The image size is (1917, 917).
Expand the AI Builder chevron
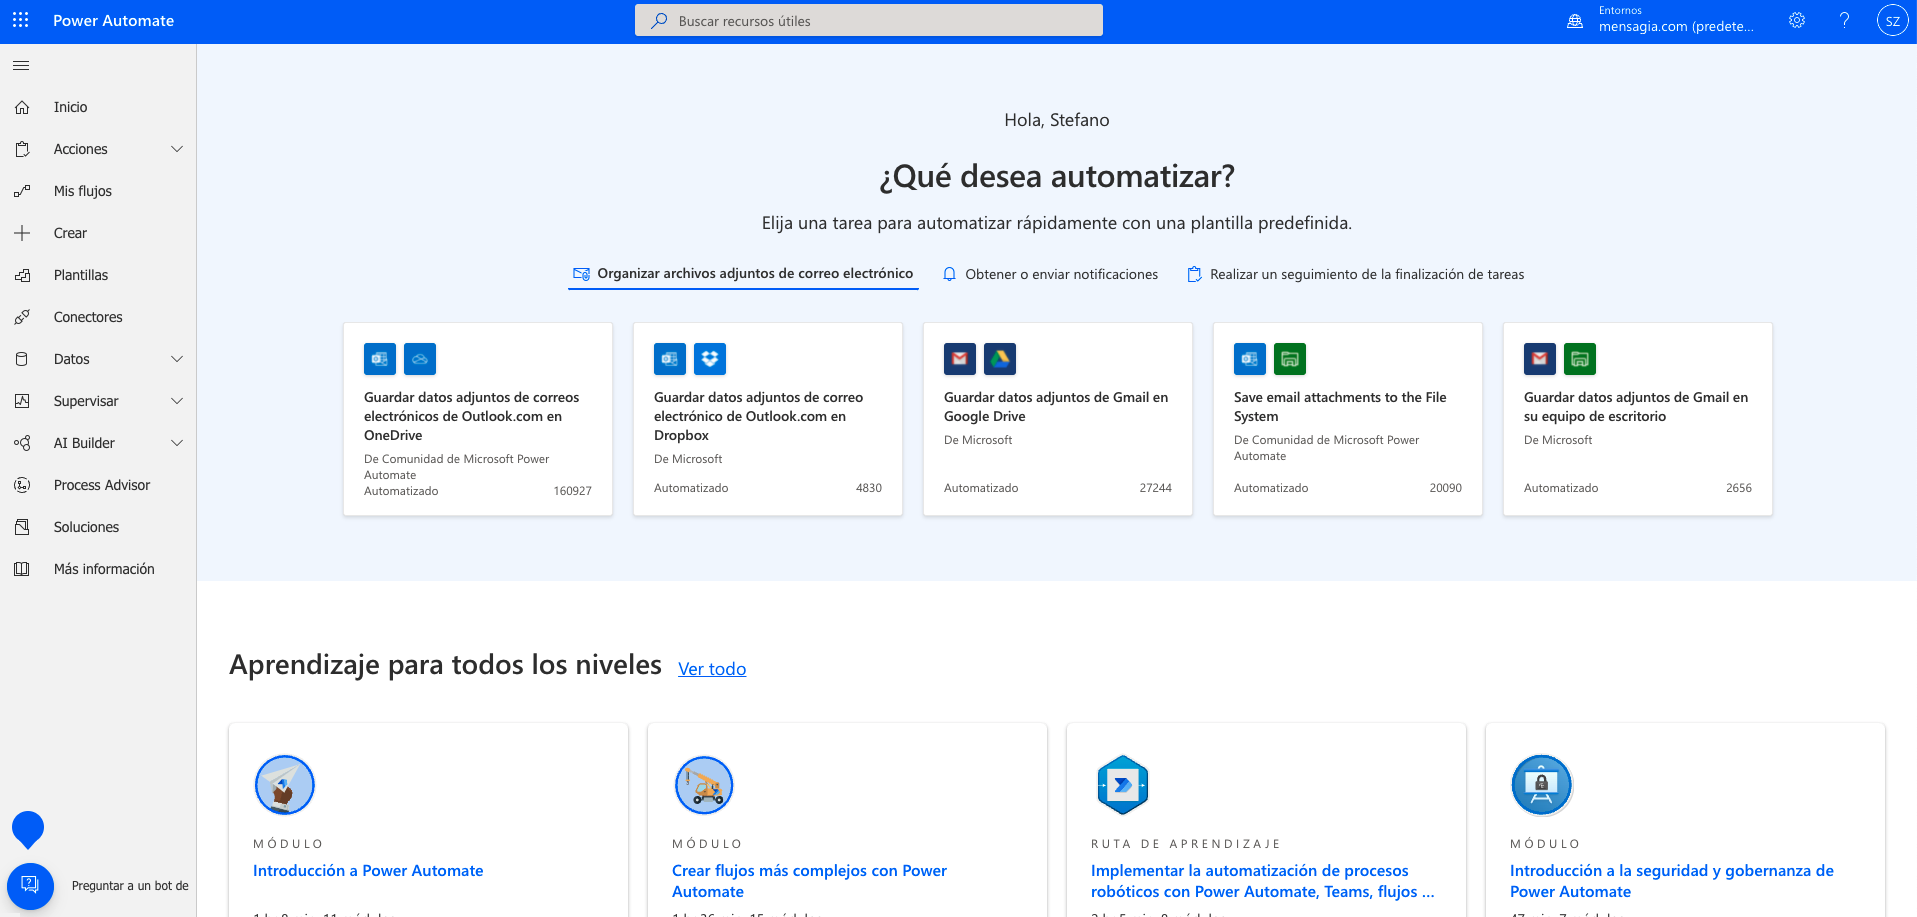(x=177, y=443)
